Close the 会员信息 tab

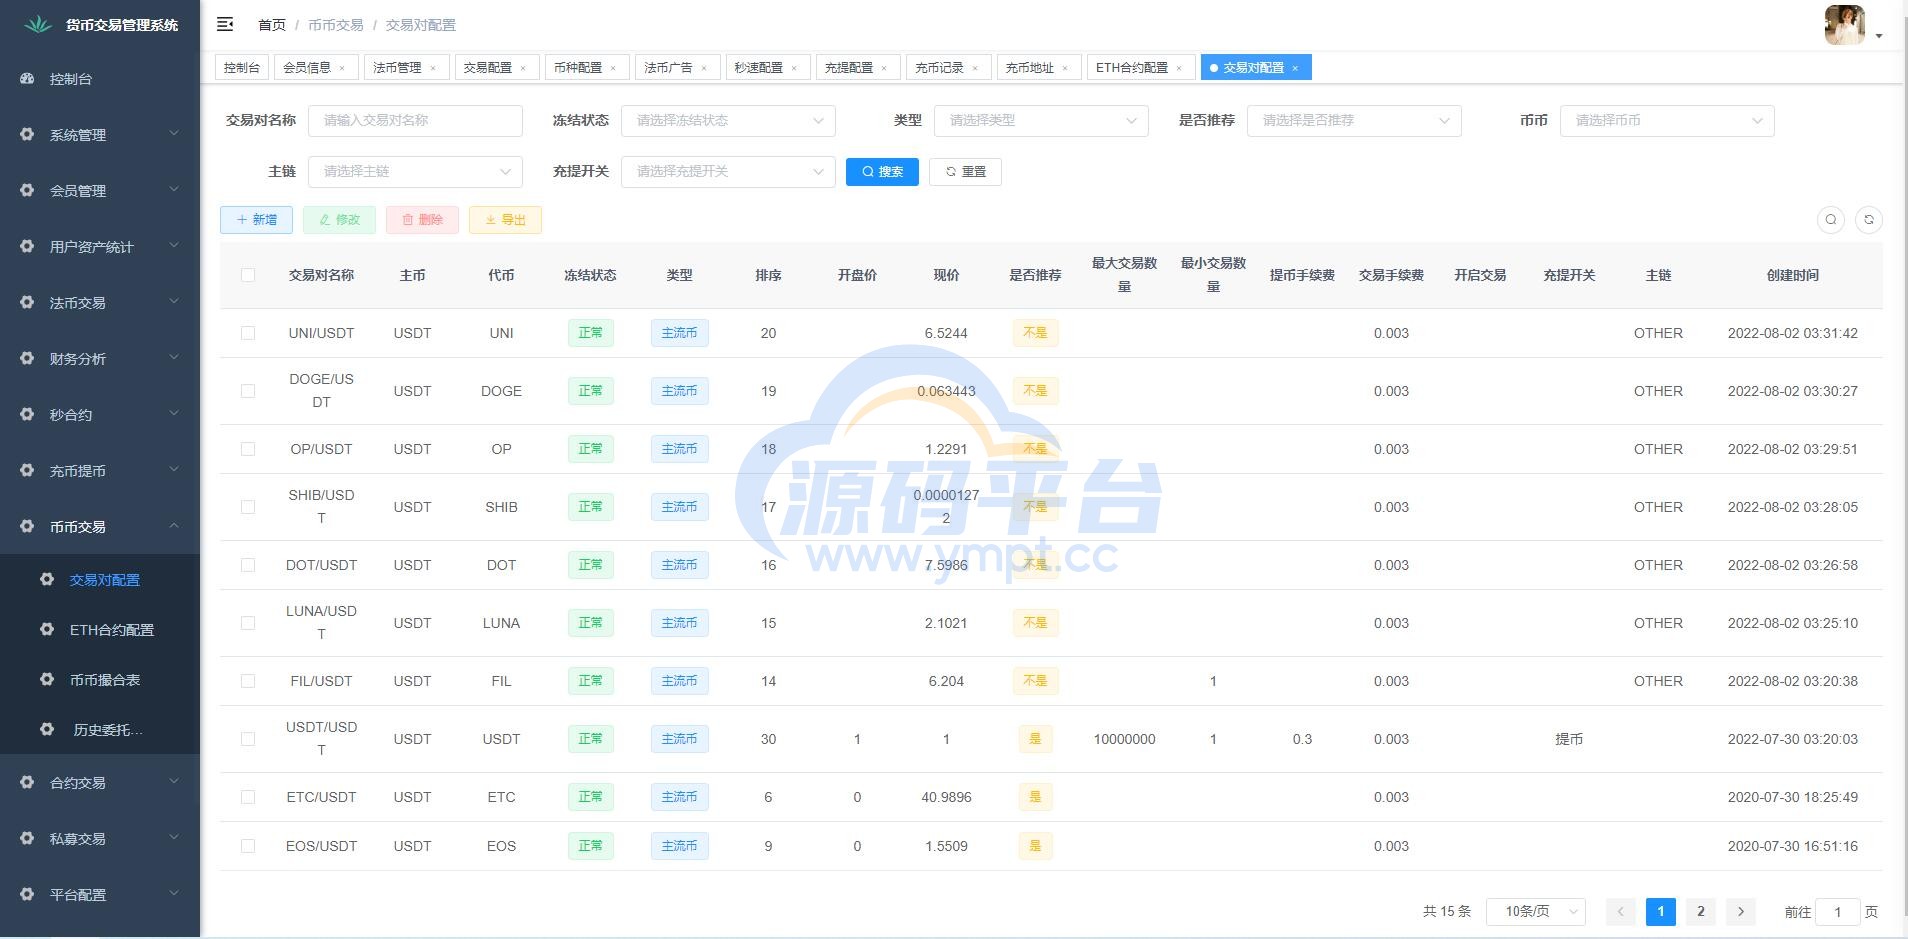point(342,68)
